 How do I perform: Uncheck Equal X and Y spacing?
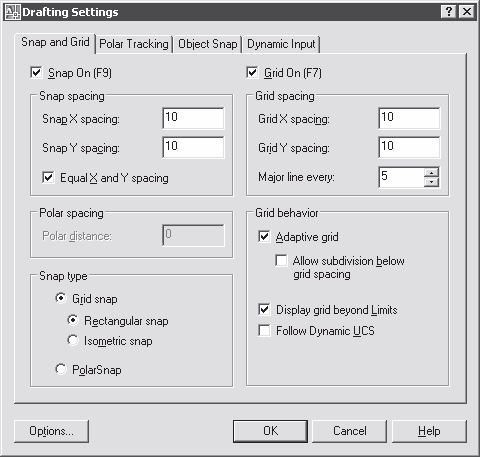tap(48, 177)
